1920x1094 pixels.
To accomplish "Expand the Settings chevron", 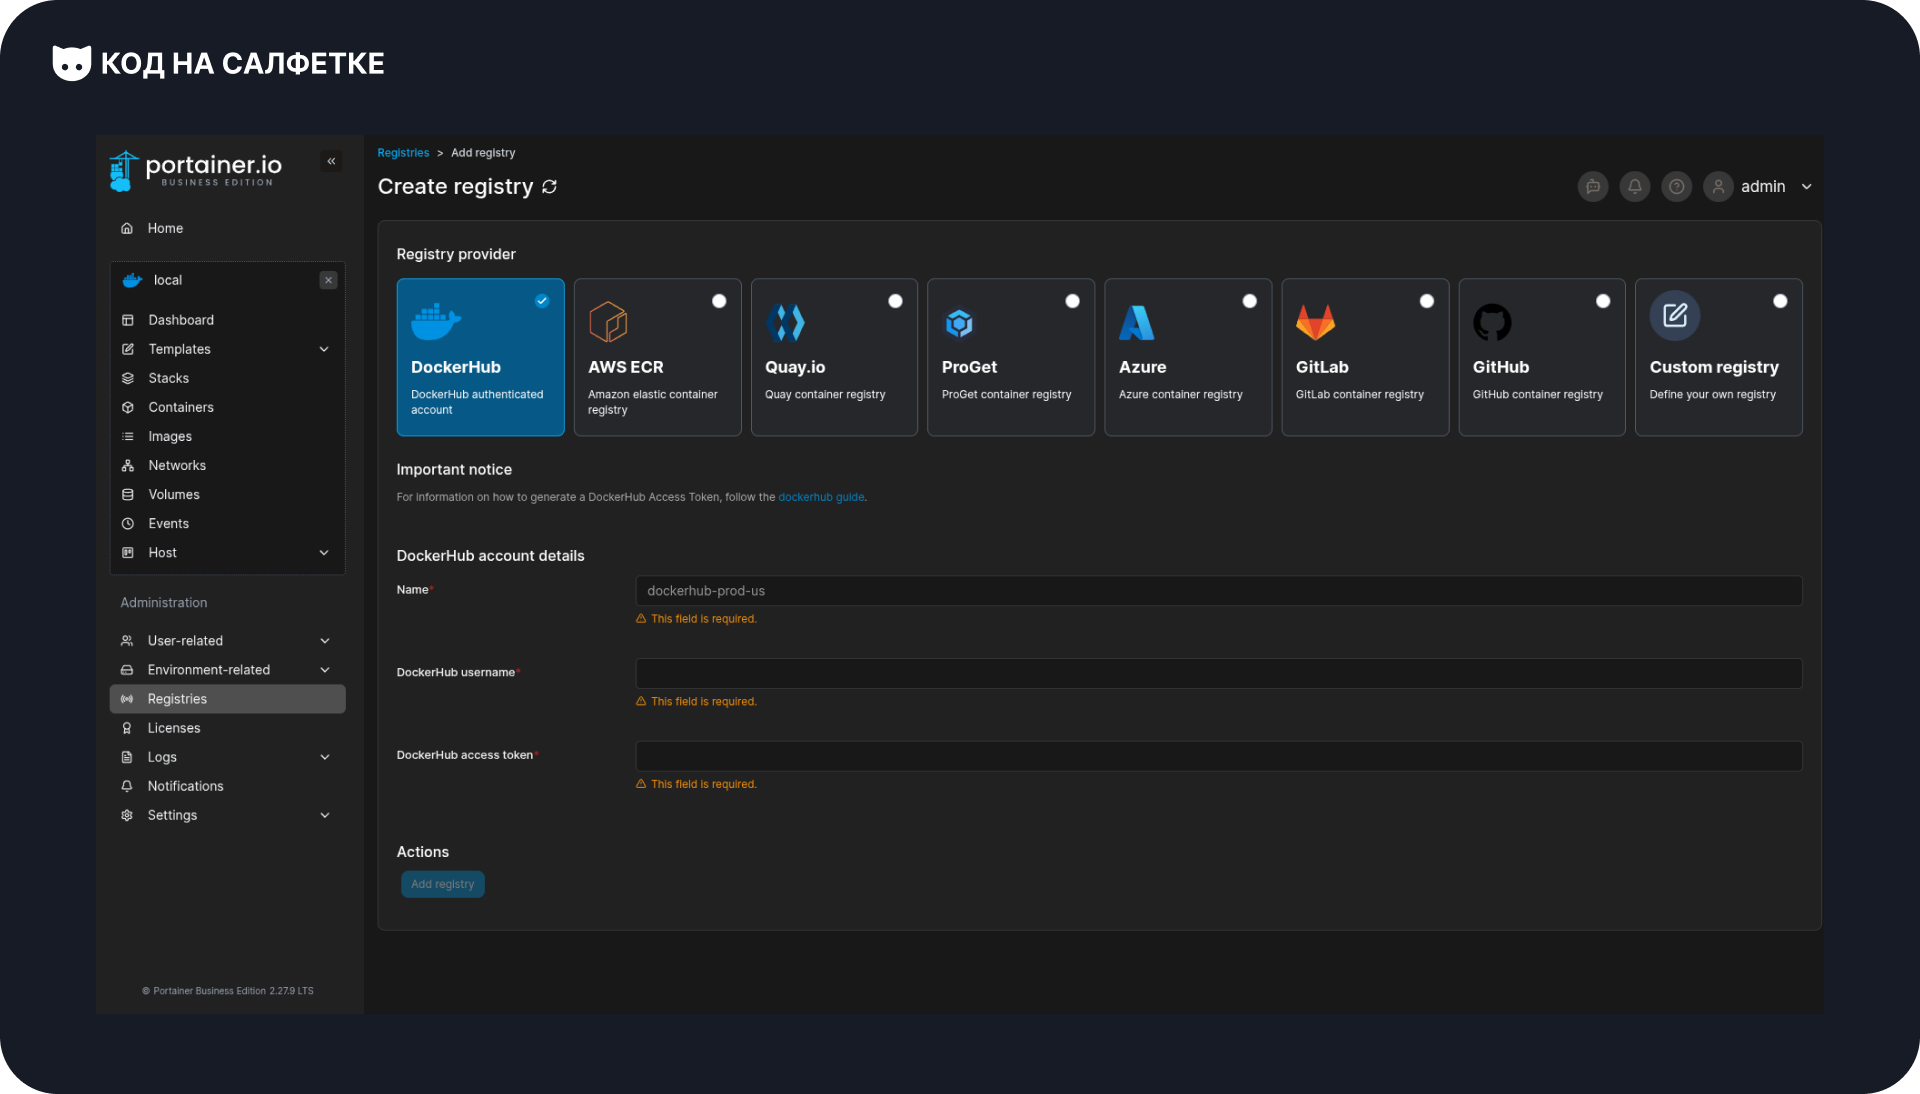I will 325,815.
